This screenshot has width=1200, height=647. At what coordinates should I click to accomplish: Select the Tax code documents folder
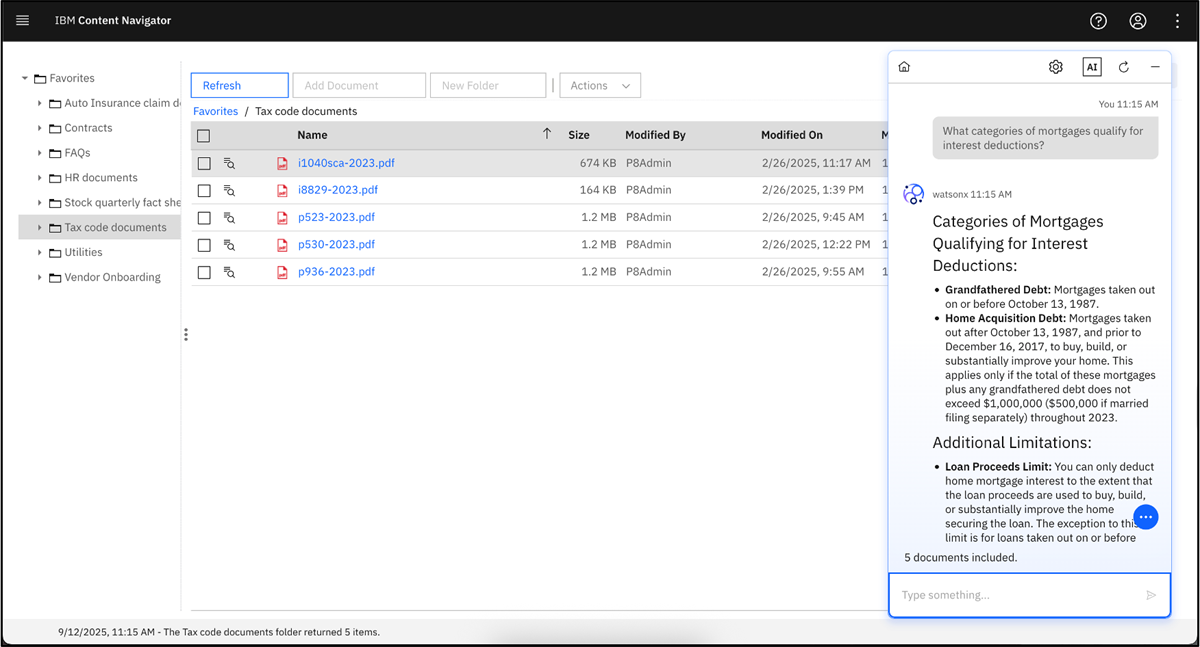115,228
